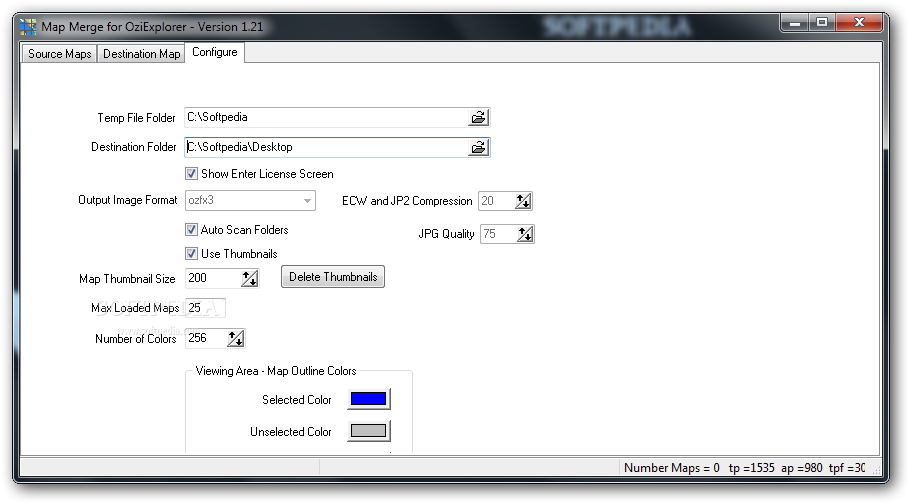Uncheck the Use Thumbnails option
Screen dimensions: 910x504
click(x=192, y=254)
